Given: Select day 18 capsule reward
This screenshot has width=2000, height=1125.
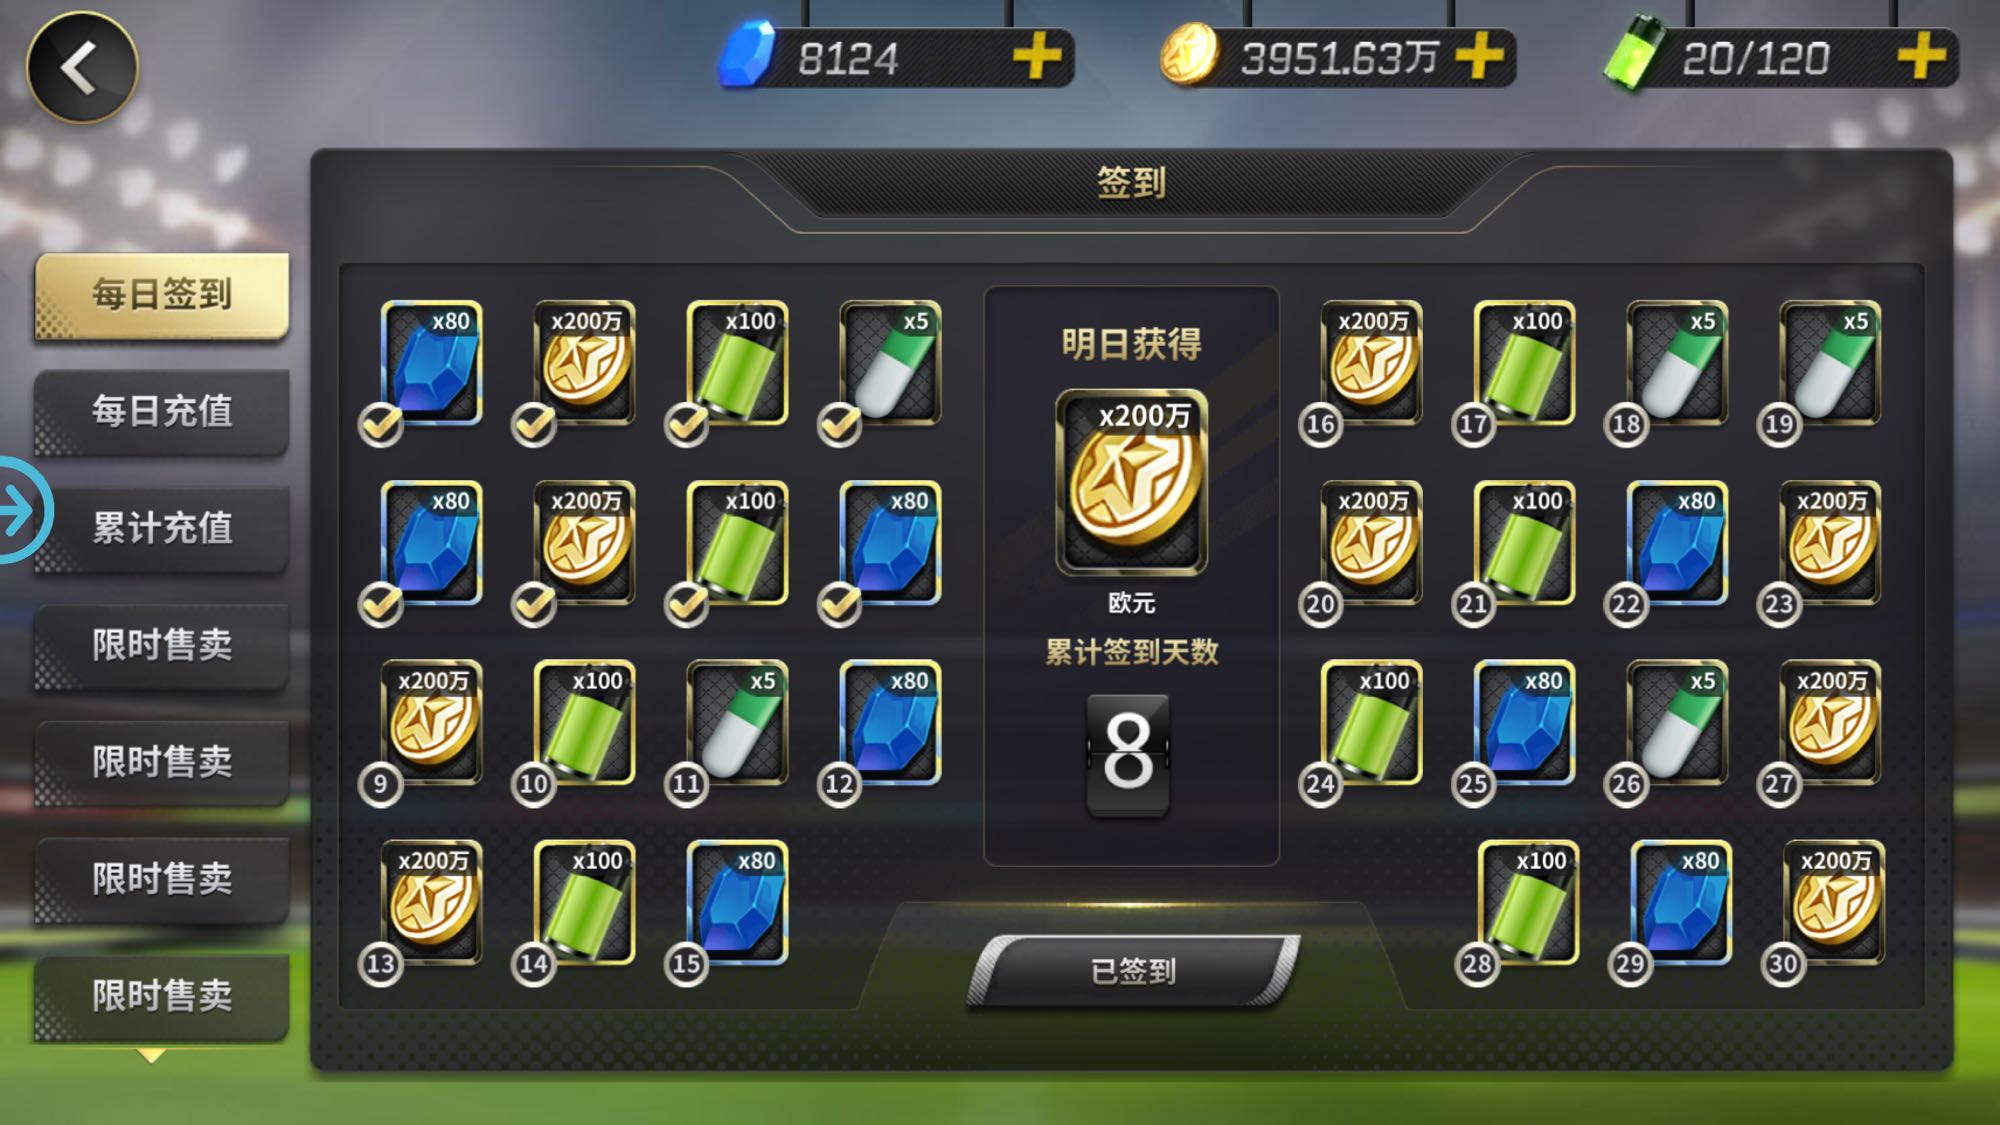Looking at the screenshot, I should pyautogui.click(x=1677, y=362).
